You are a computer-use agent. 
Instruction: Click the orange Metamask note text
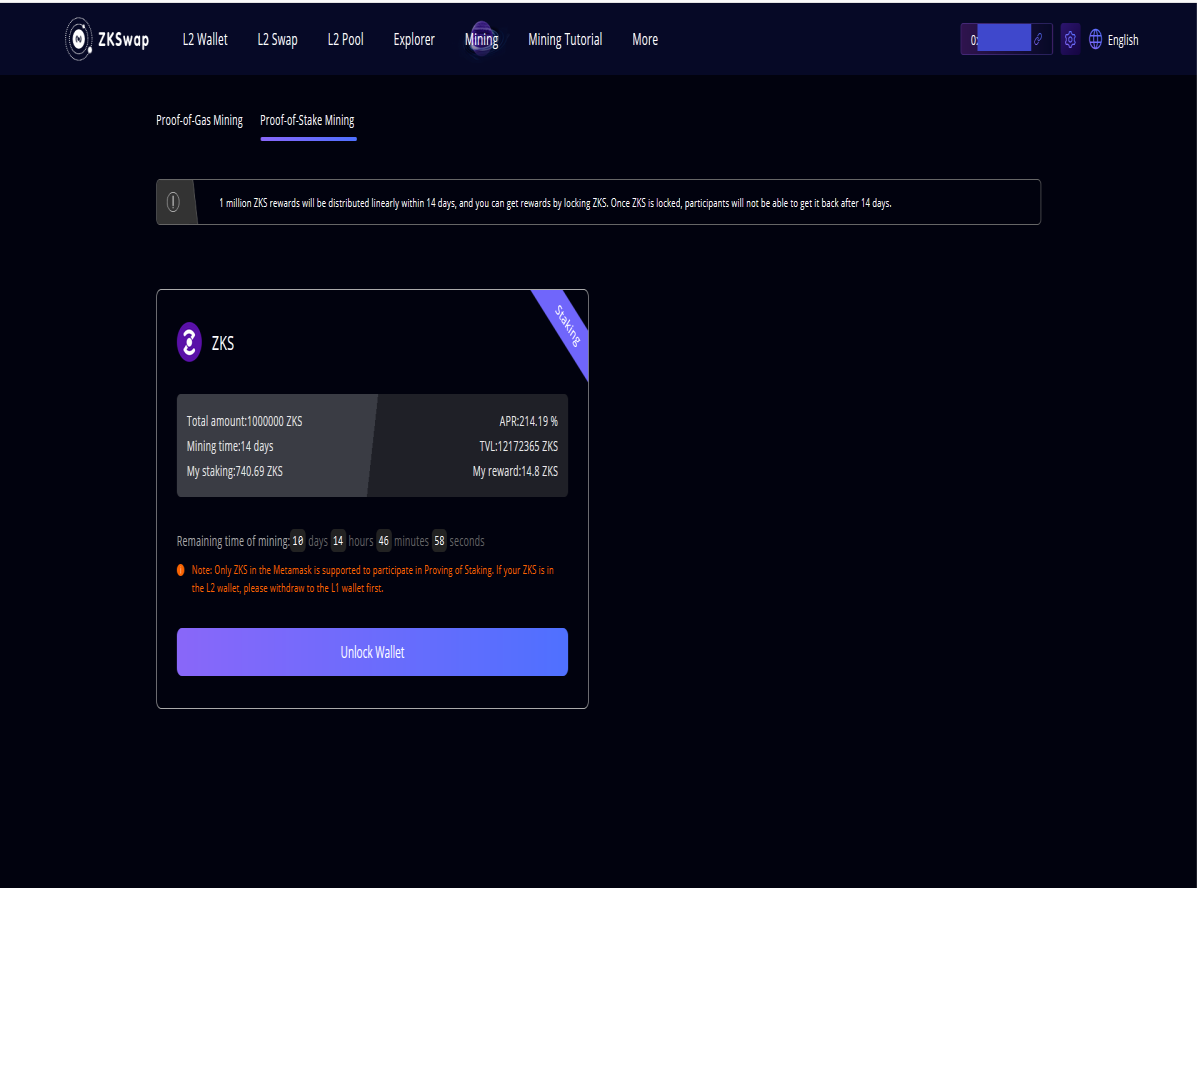[372, 579]
